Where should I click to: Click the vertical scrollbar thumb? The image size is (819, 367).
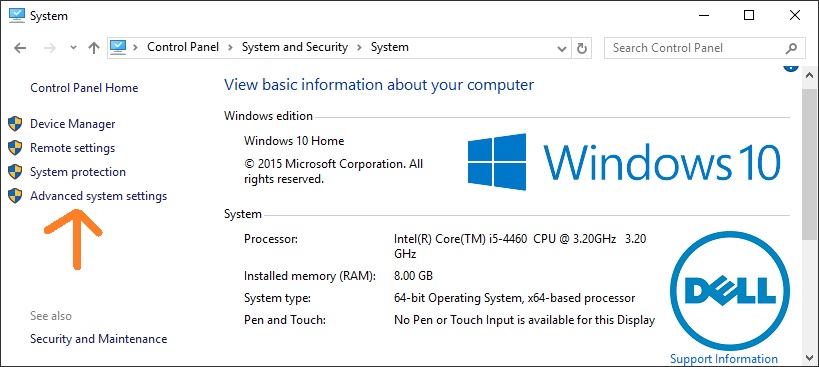(809, 162)
